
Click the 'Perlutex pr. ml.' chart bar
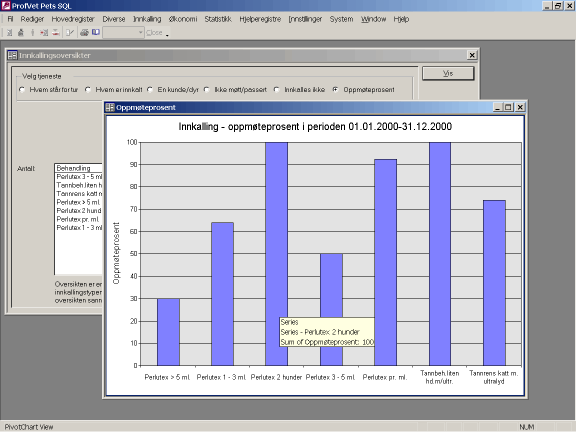[x=385, y=262]
